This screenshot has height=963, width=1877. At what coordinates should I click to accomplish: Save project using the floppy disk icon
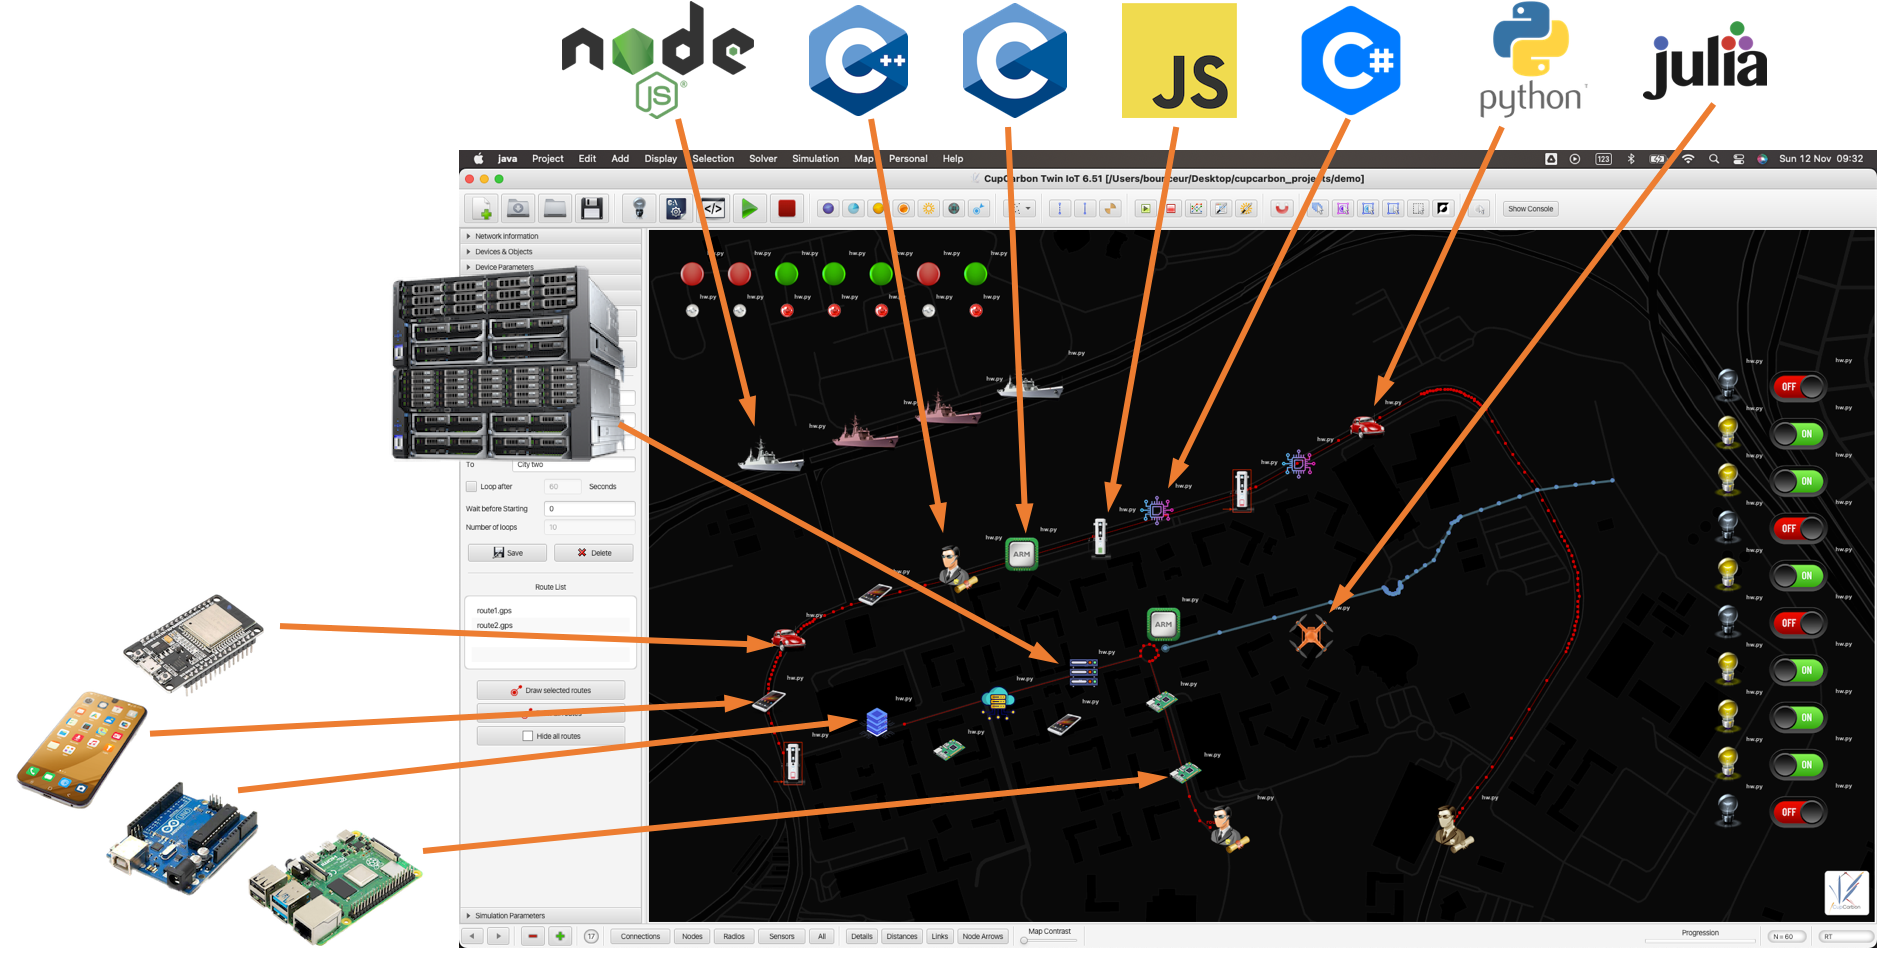591,208
